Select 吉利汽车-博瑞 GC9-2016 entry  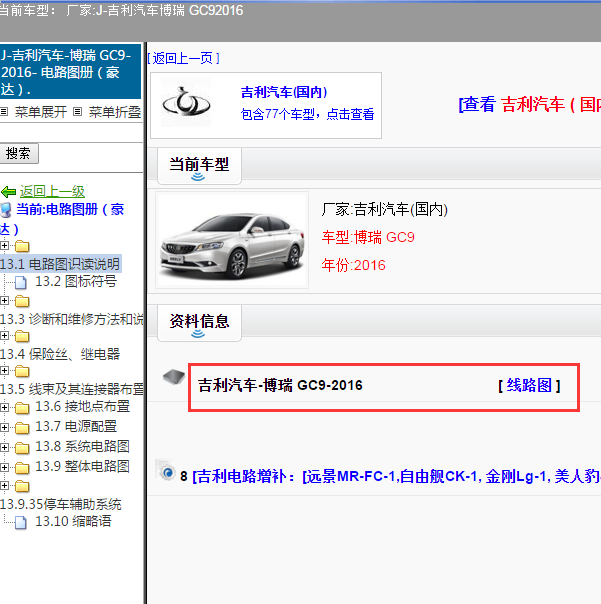[280, 385]
